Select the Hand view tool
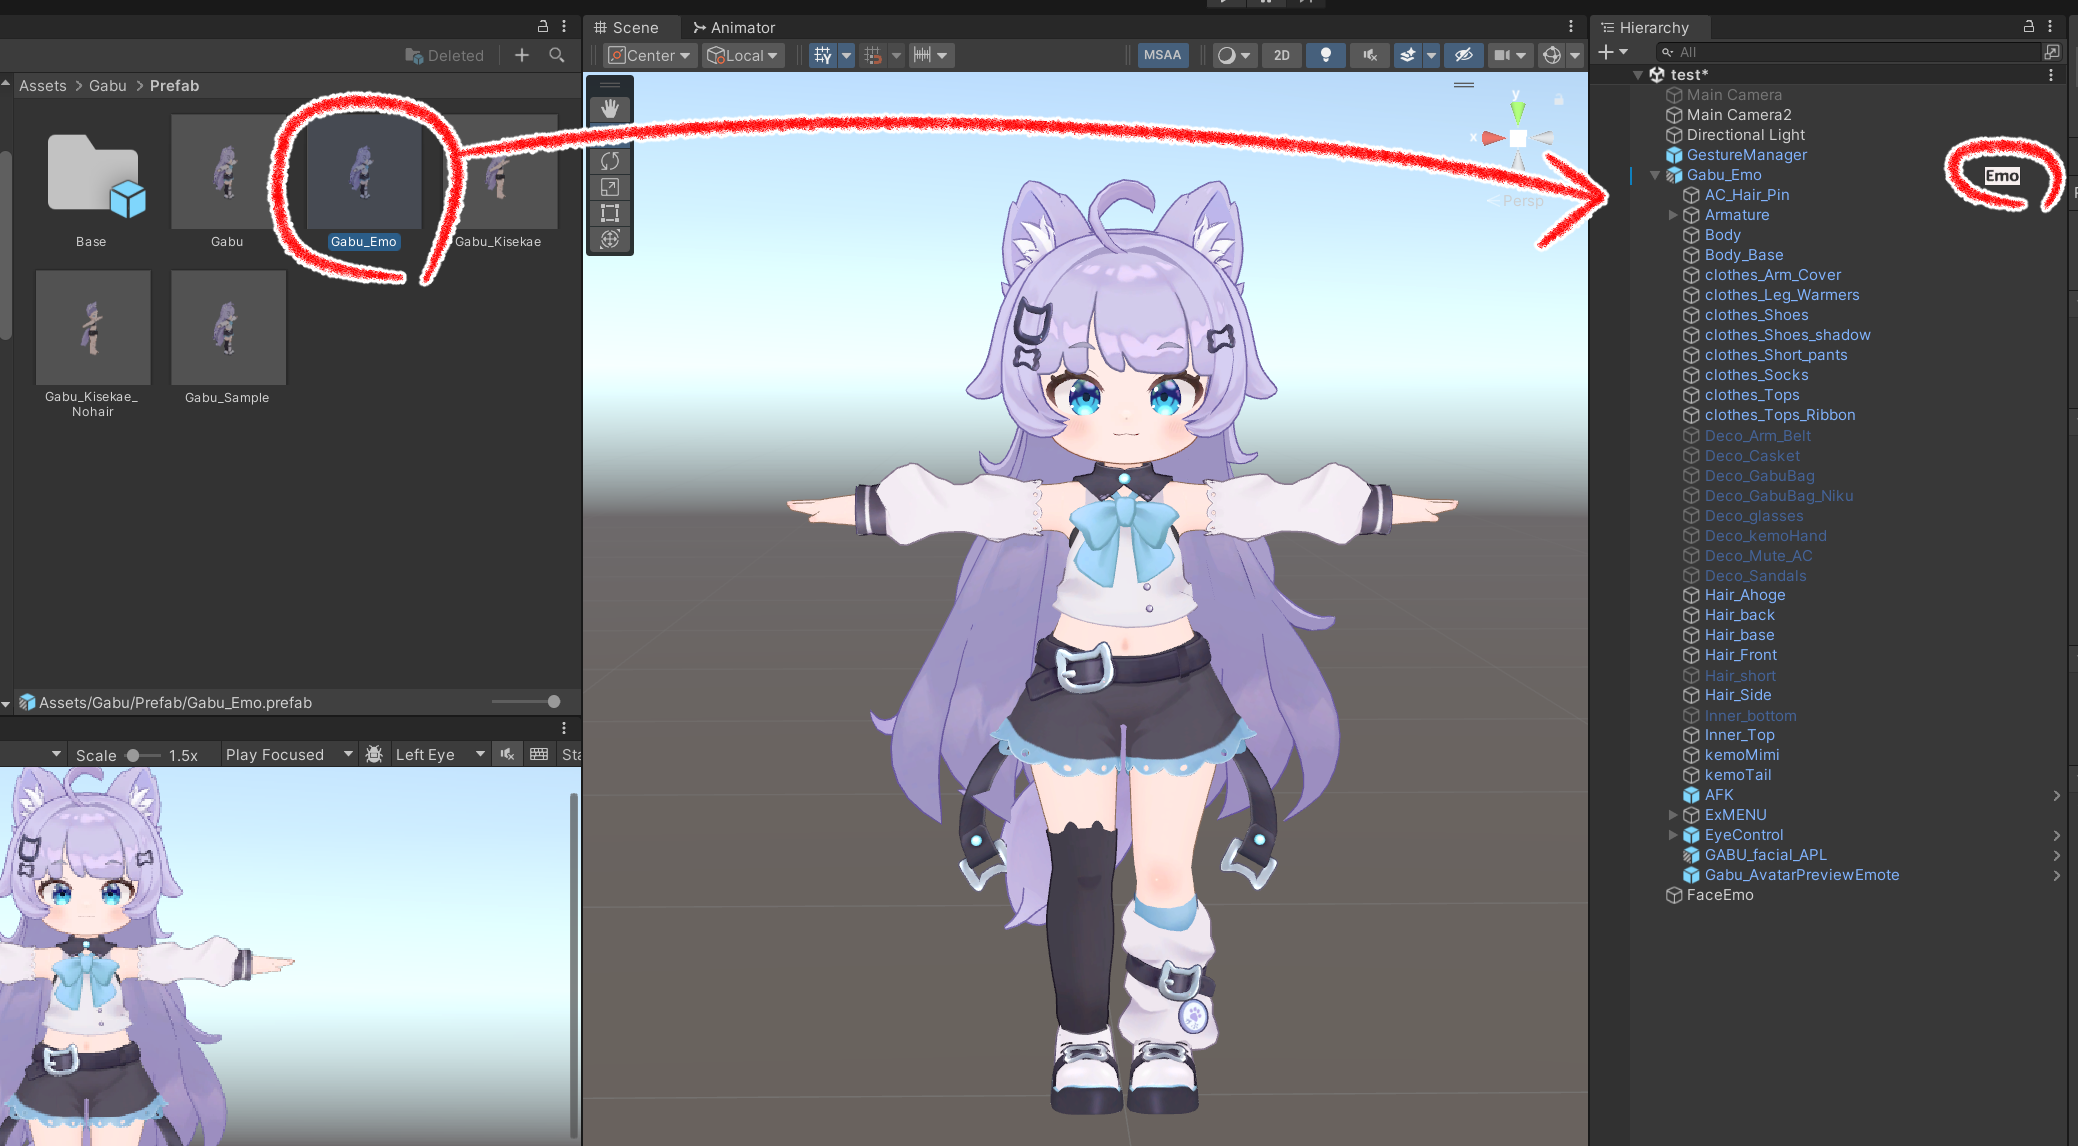 610,108
